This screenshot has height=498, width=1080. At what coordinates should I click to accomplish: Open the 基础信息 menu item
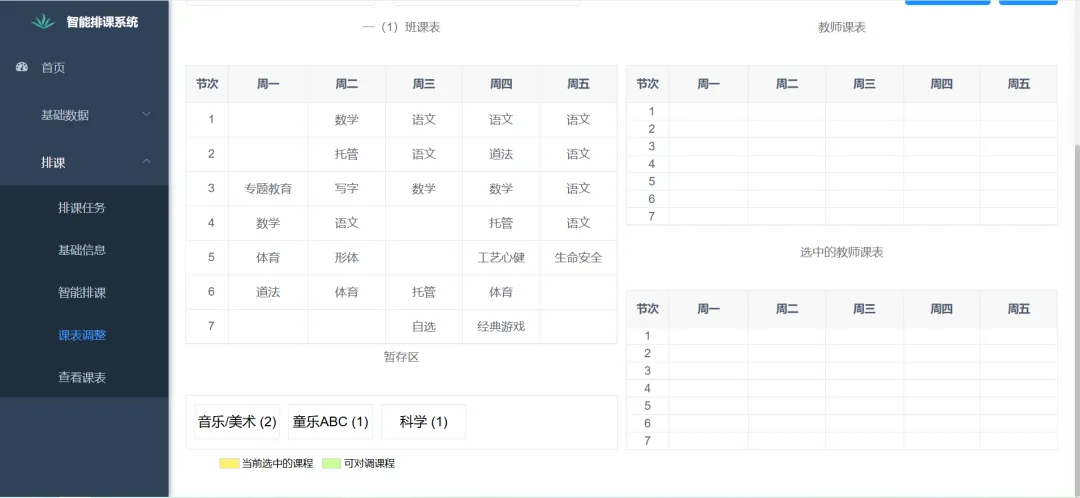coord(82,250)
